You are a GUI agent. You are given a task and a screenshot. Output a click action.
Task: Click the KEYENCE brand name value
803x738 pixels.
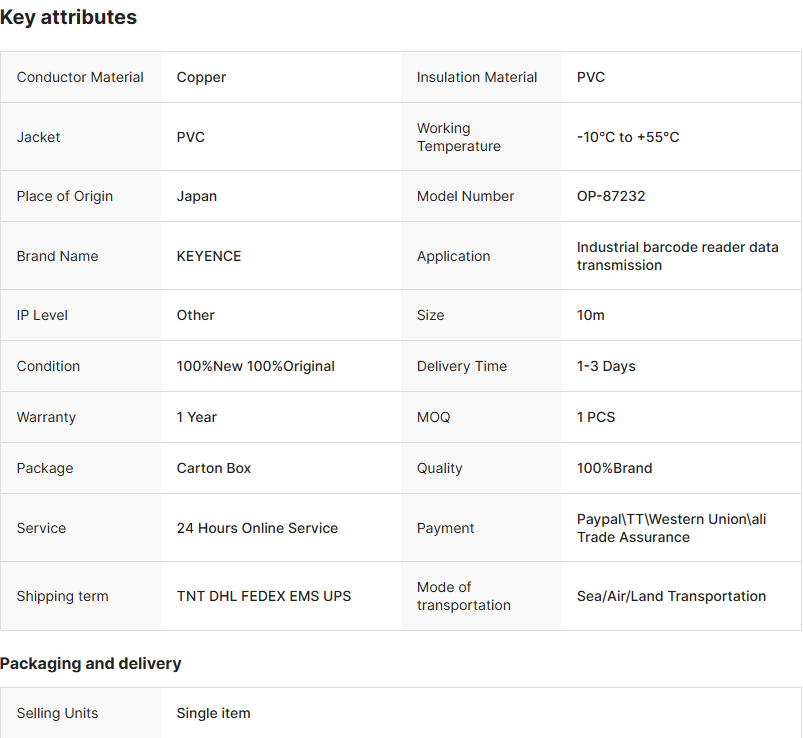pyautogui.click(x=209, y=256)
